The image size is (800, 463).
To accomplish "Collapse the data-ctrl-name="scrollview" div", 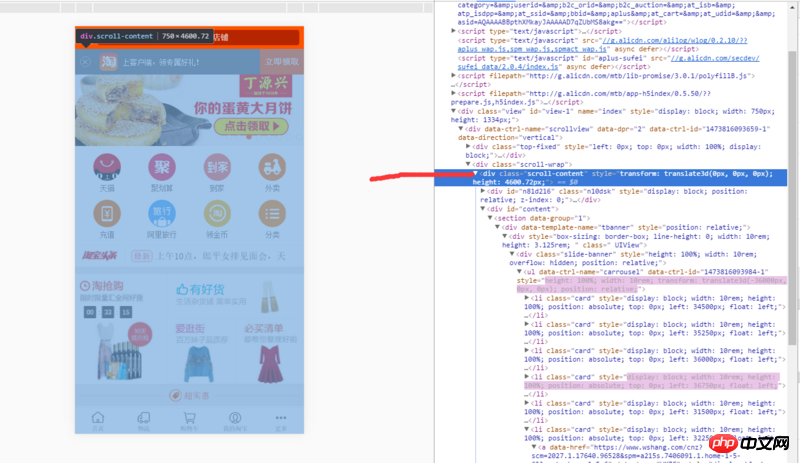I will coord(461,129).
